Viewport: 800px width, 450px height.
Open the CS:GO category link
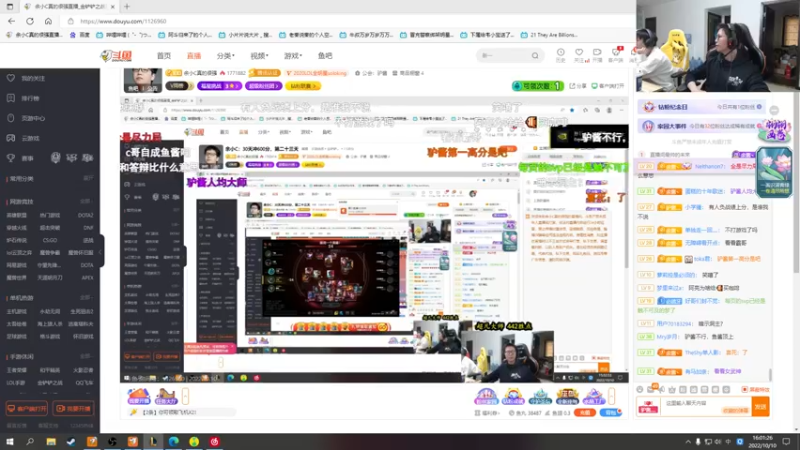[50, 240]
